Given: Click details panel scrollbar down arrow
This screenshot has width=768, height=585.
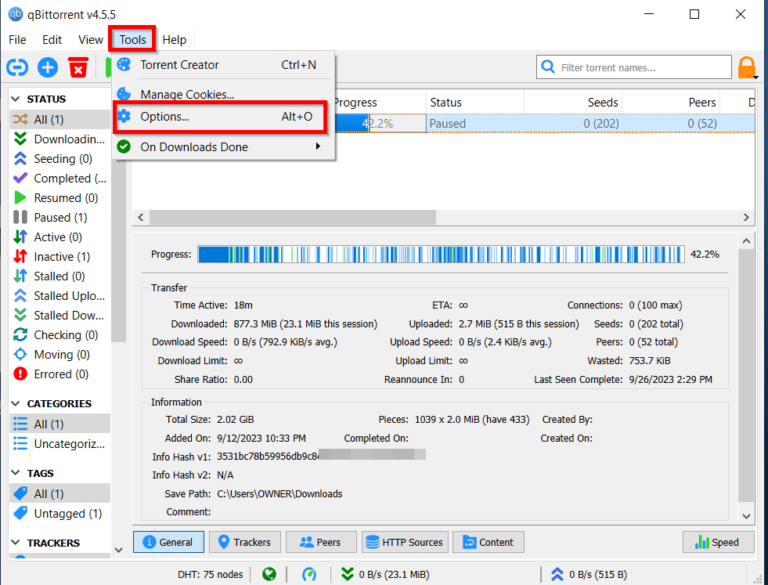Looking at the screenshot, I should pos(746,516).
